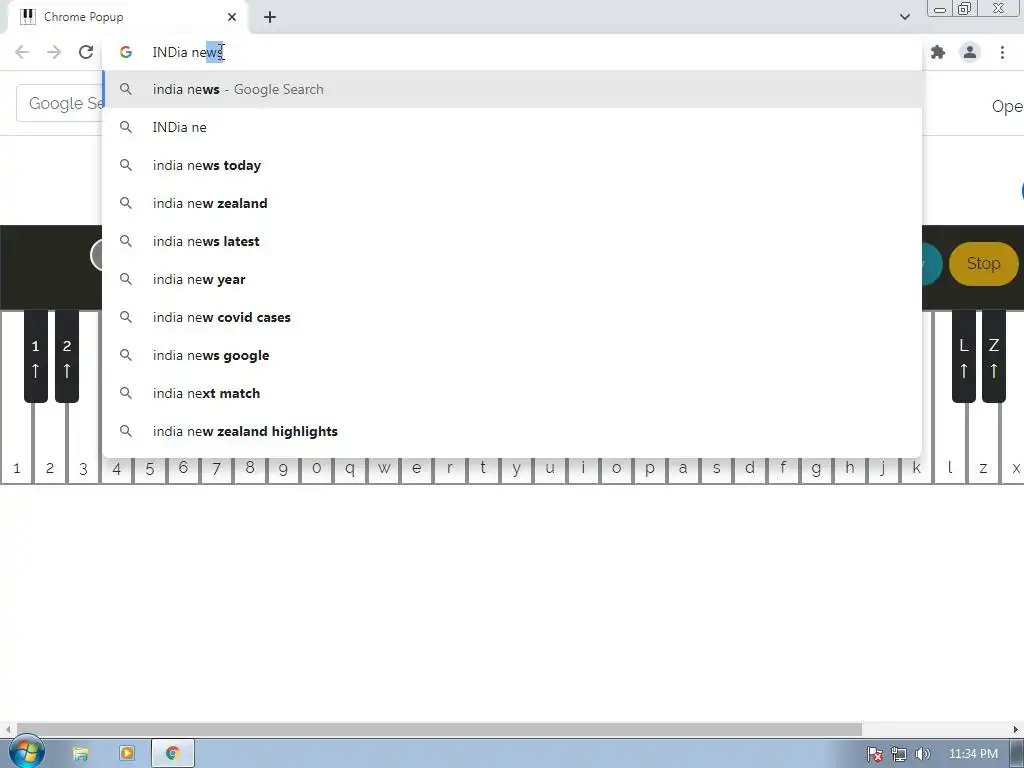Click the search icon beside 'india next match'
This screenshot has width=1024, height=768.
(126, 393)
